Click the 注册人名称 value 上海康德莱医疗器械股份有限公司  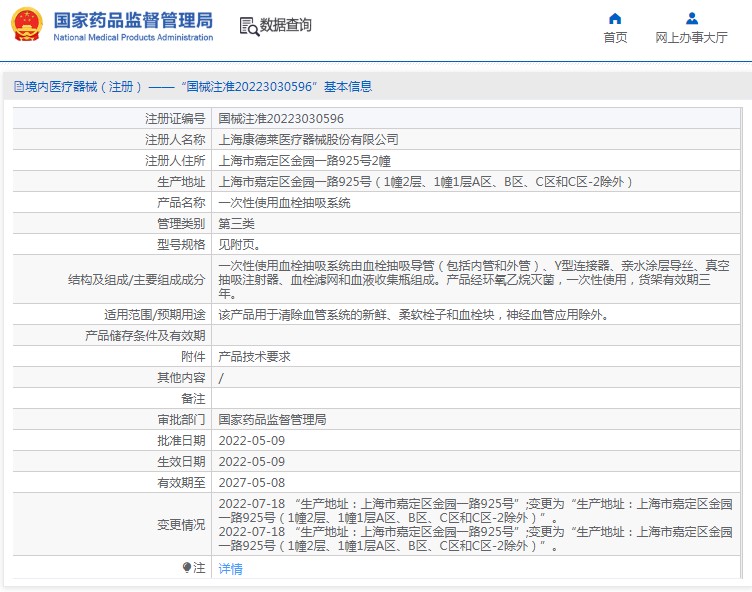(308, 140)
